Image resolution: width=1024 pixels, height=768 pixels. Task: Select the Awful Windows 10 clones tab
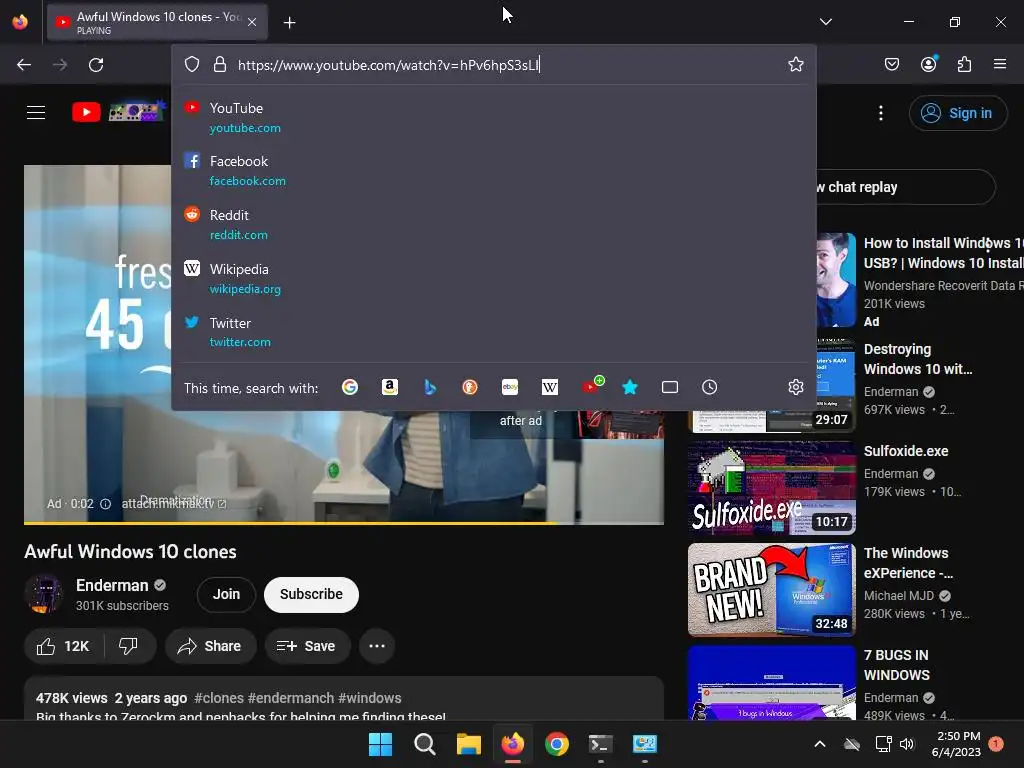pyautogui.click(x=157, y=22)
